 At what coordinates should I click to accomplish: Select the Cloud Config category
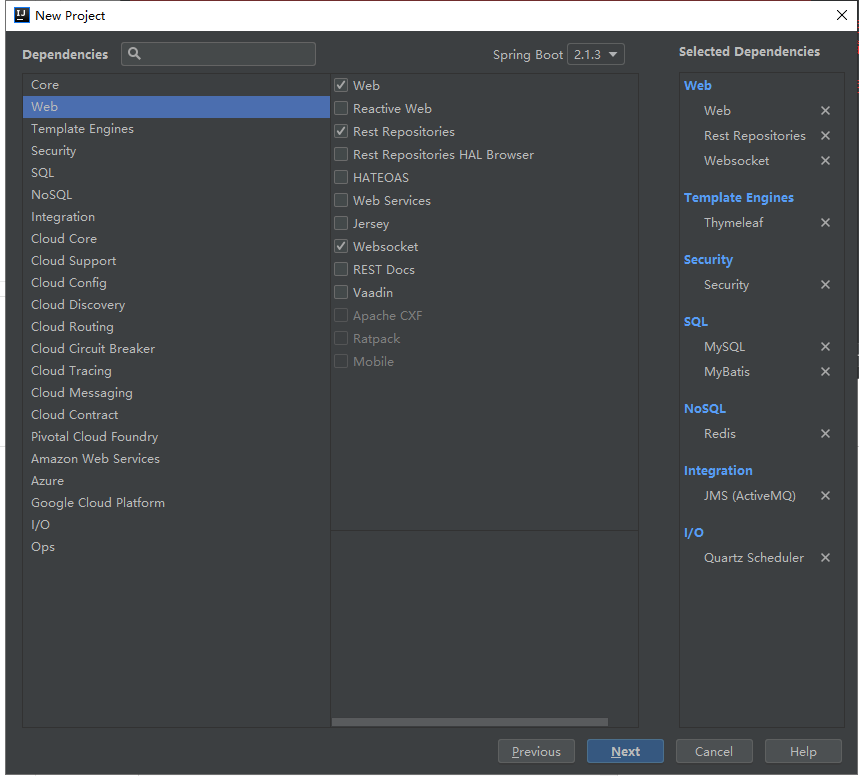[176, 283]
